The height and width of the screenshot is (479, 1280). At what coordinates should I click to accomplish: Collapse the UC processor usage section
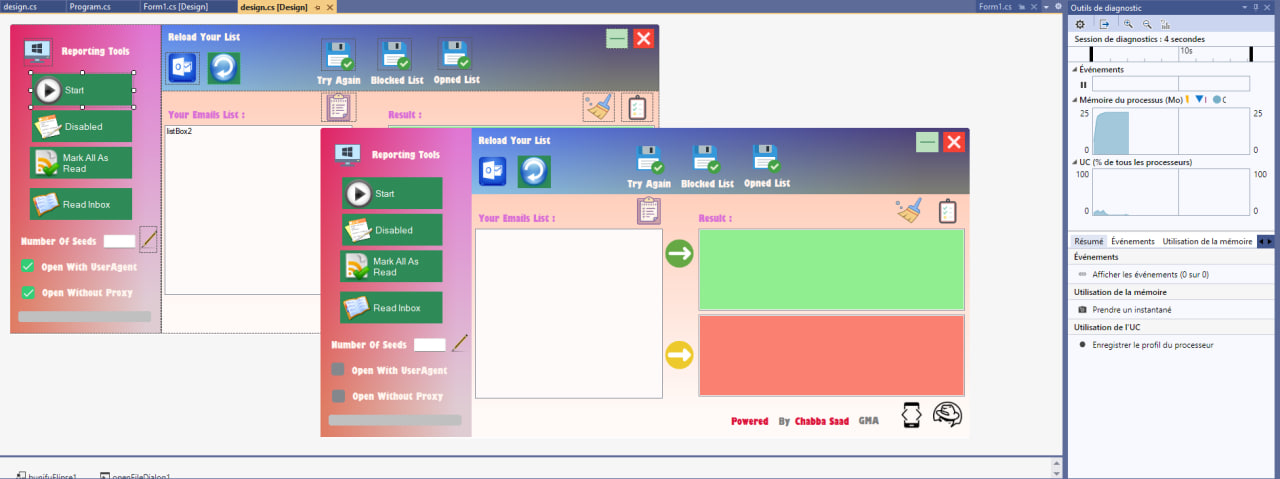coord(1075,162)
